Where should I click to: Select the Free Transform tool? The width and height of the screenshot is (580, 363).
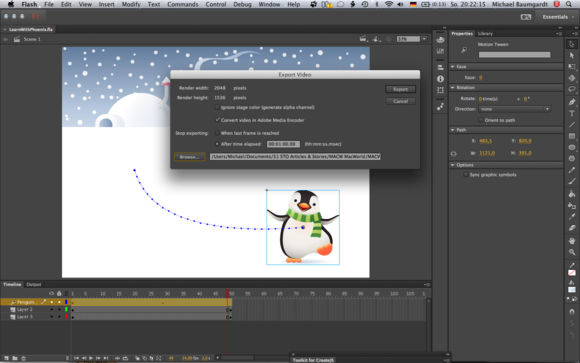tap(572, 67)
